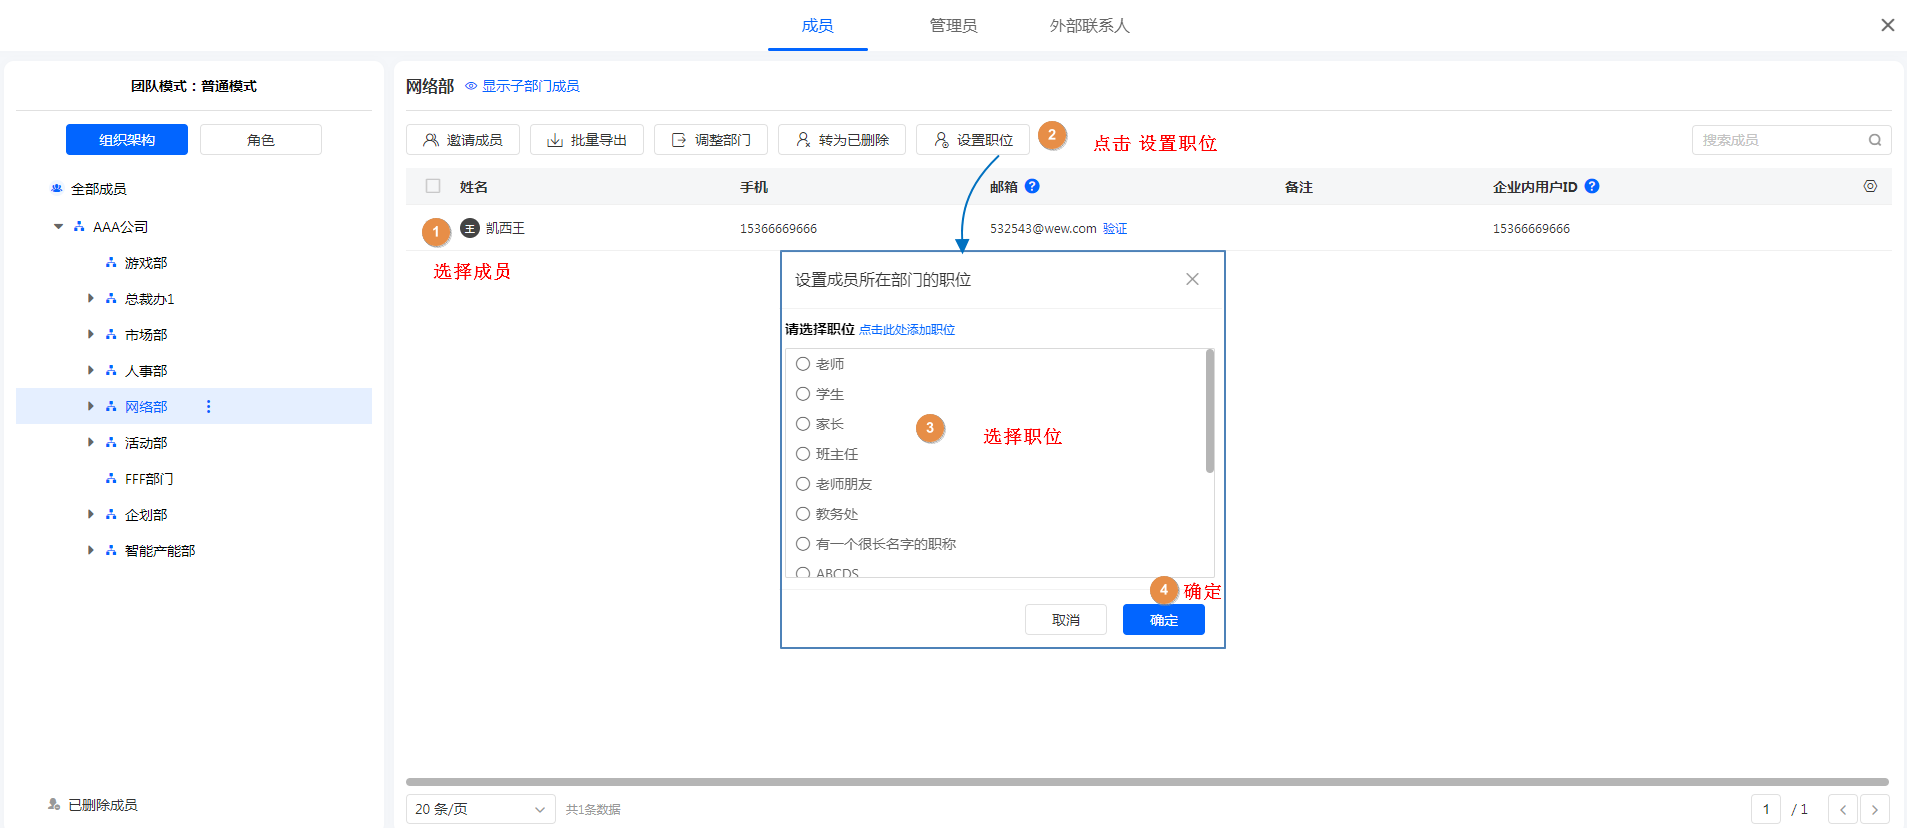Image resolution: width=1907 pixels, height=828 pixels.
Task: Click the search magnifier icon in 搜索成员
Action: click(1875, 140)
